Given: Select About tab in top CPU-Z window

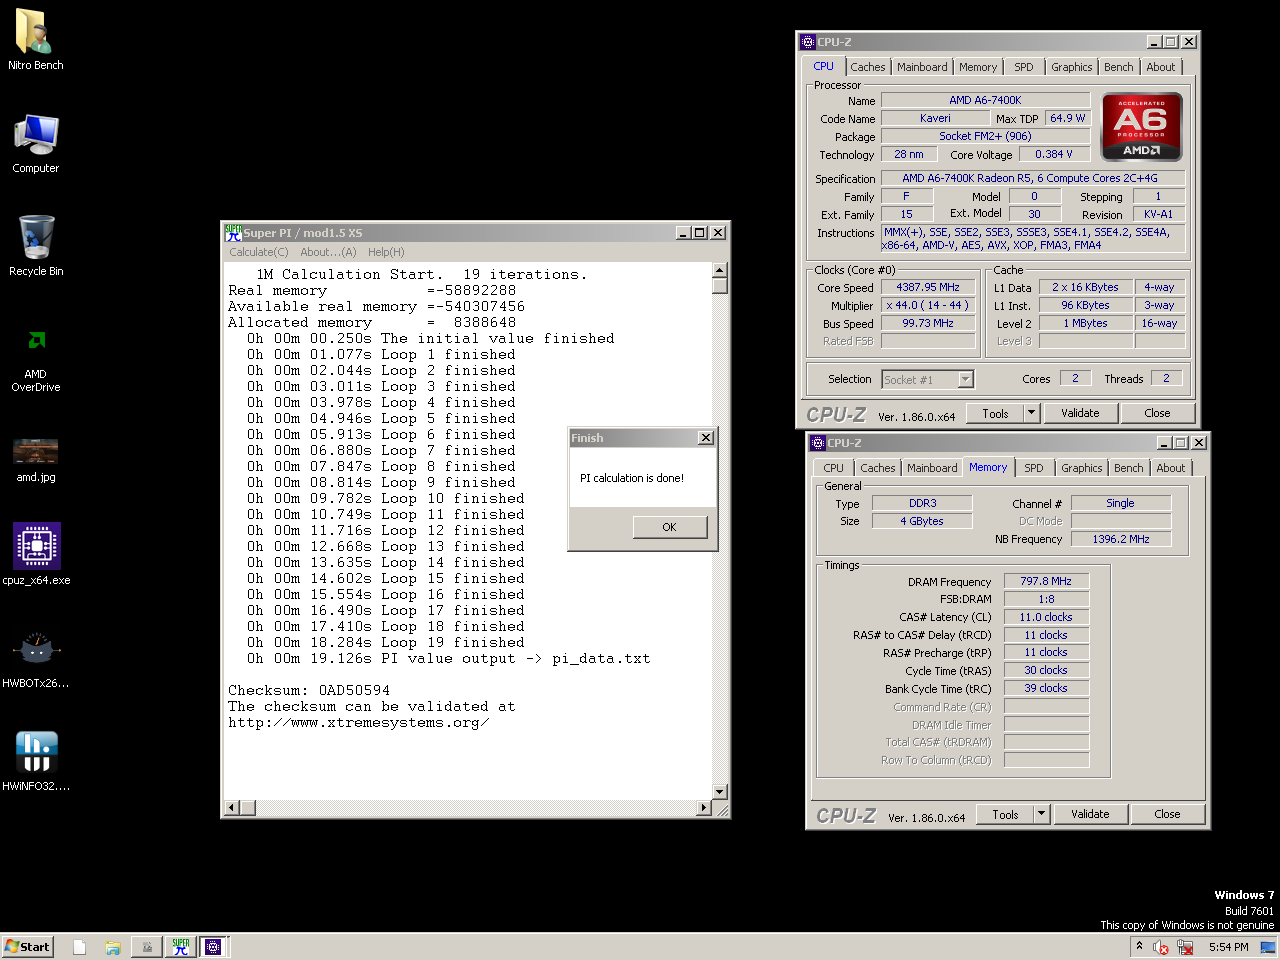Looking at the screenshot, I should 1161,67.
